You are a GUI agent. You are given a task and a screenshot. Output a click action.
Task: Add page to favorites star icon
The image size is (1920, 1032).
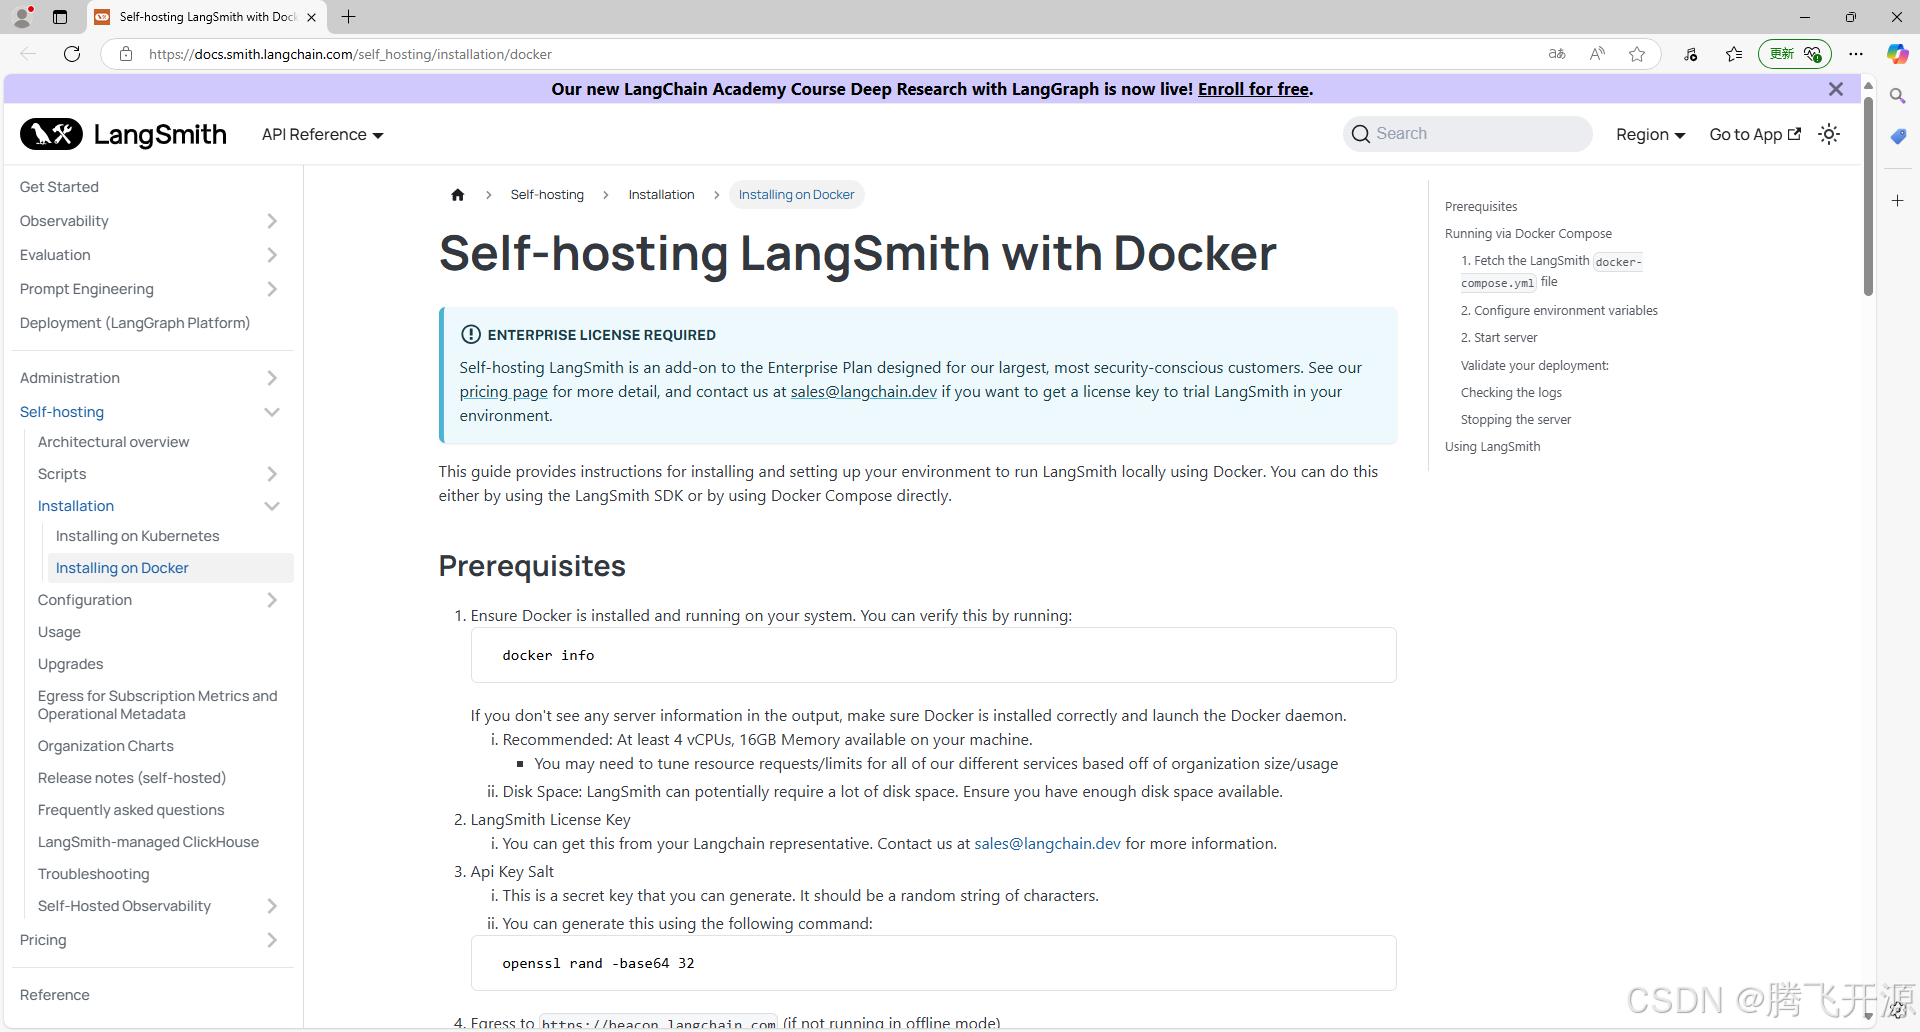point(1637,54)
